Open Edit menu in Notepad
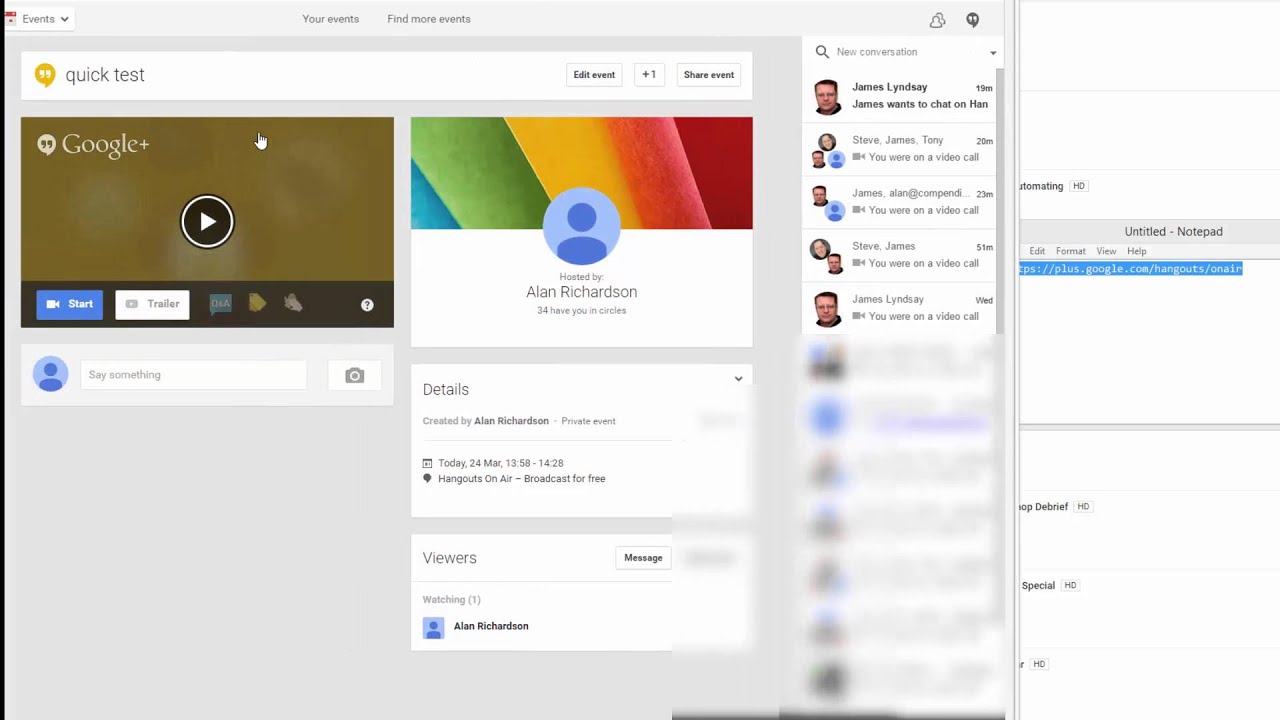The width and height of the screenshot is (1280, 720). click(x=1037, y=251)
